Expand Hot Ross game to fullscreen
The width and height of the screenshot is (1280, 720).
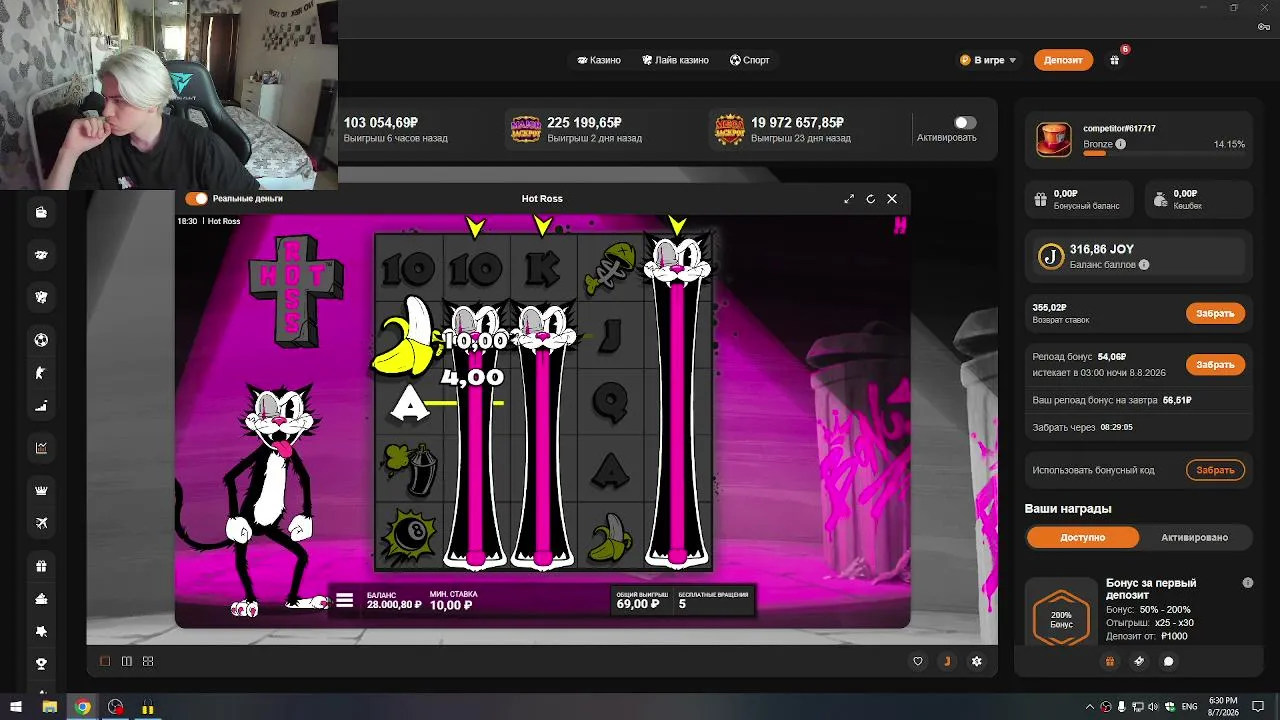pyautogui.click(x=849, y=199)
